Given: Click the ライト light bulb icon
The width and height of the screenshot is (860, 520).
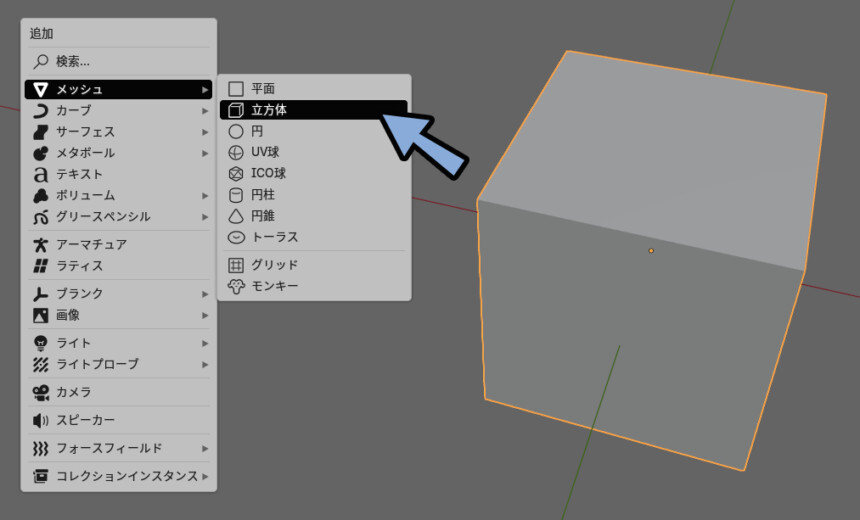Looking at the screenshot, I should point(41,343).
